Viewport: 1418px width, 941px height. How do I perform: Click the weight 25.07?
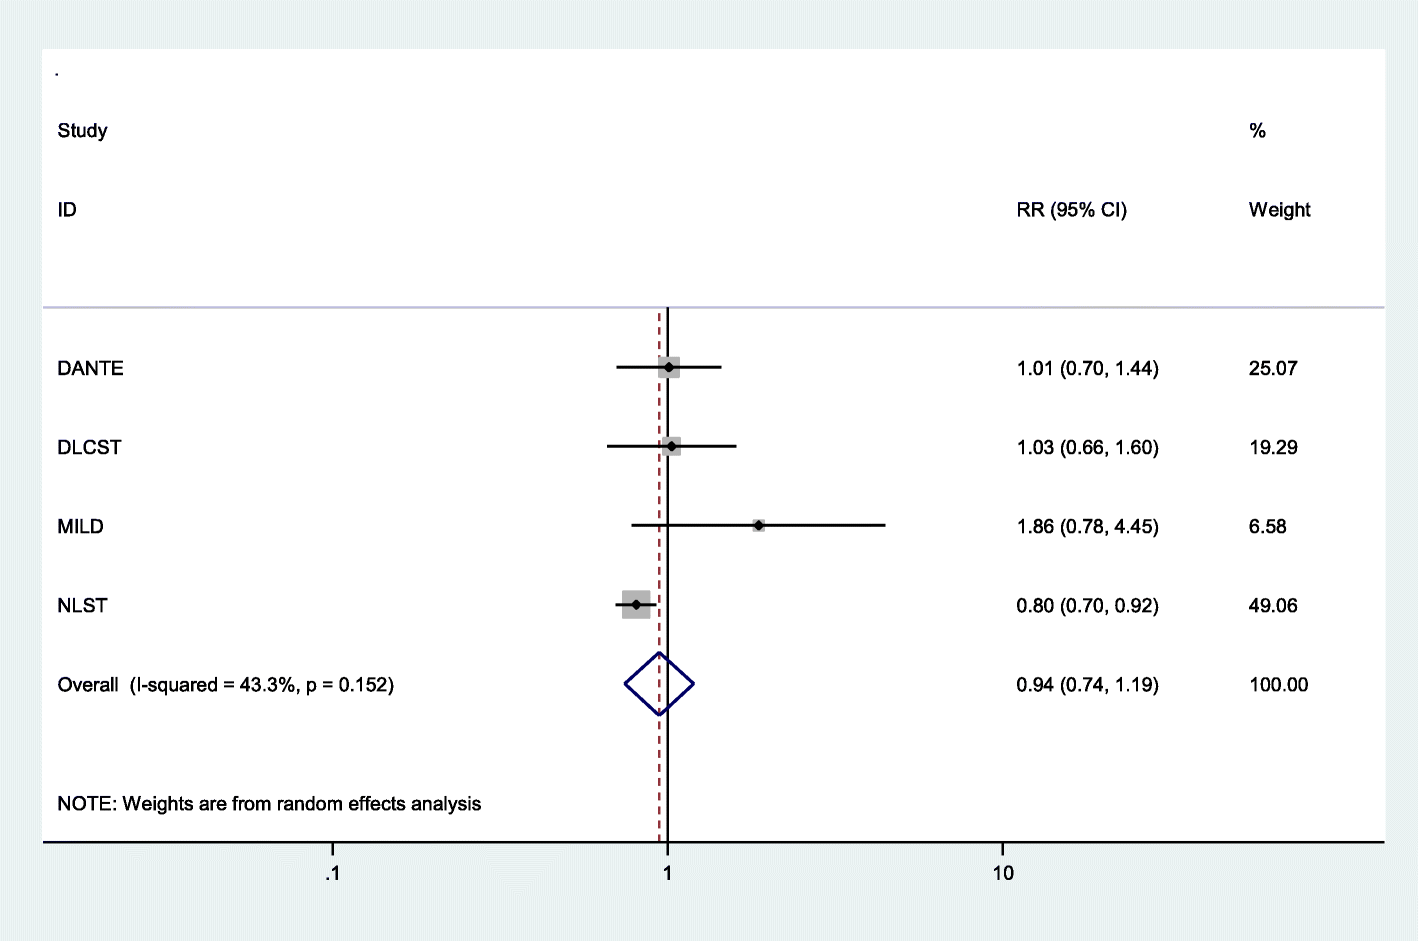[x=1272, y=368]
